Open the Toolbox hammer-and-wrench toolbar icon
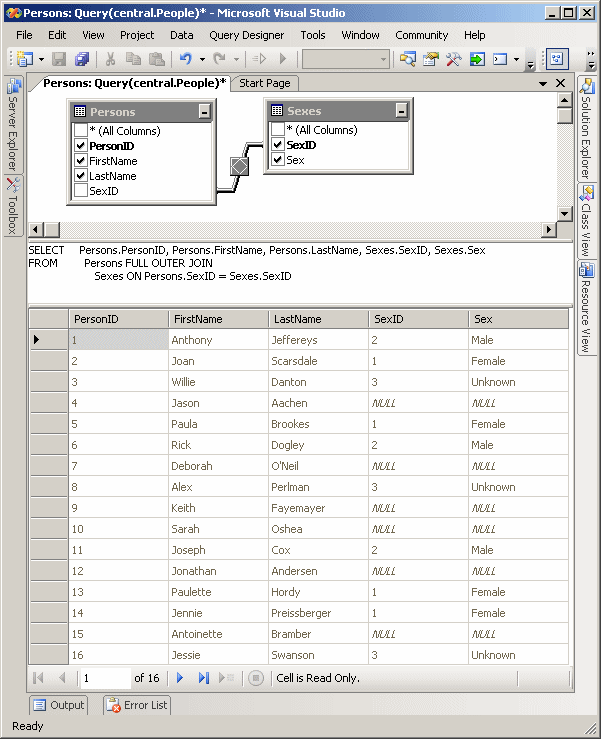Viewport: 601px width, 739px height. point(453,59)
